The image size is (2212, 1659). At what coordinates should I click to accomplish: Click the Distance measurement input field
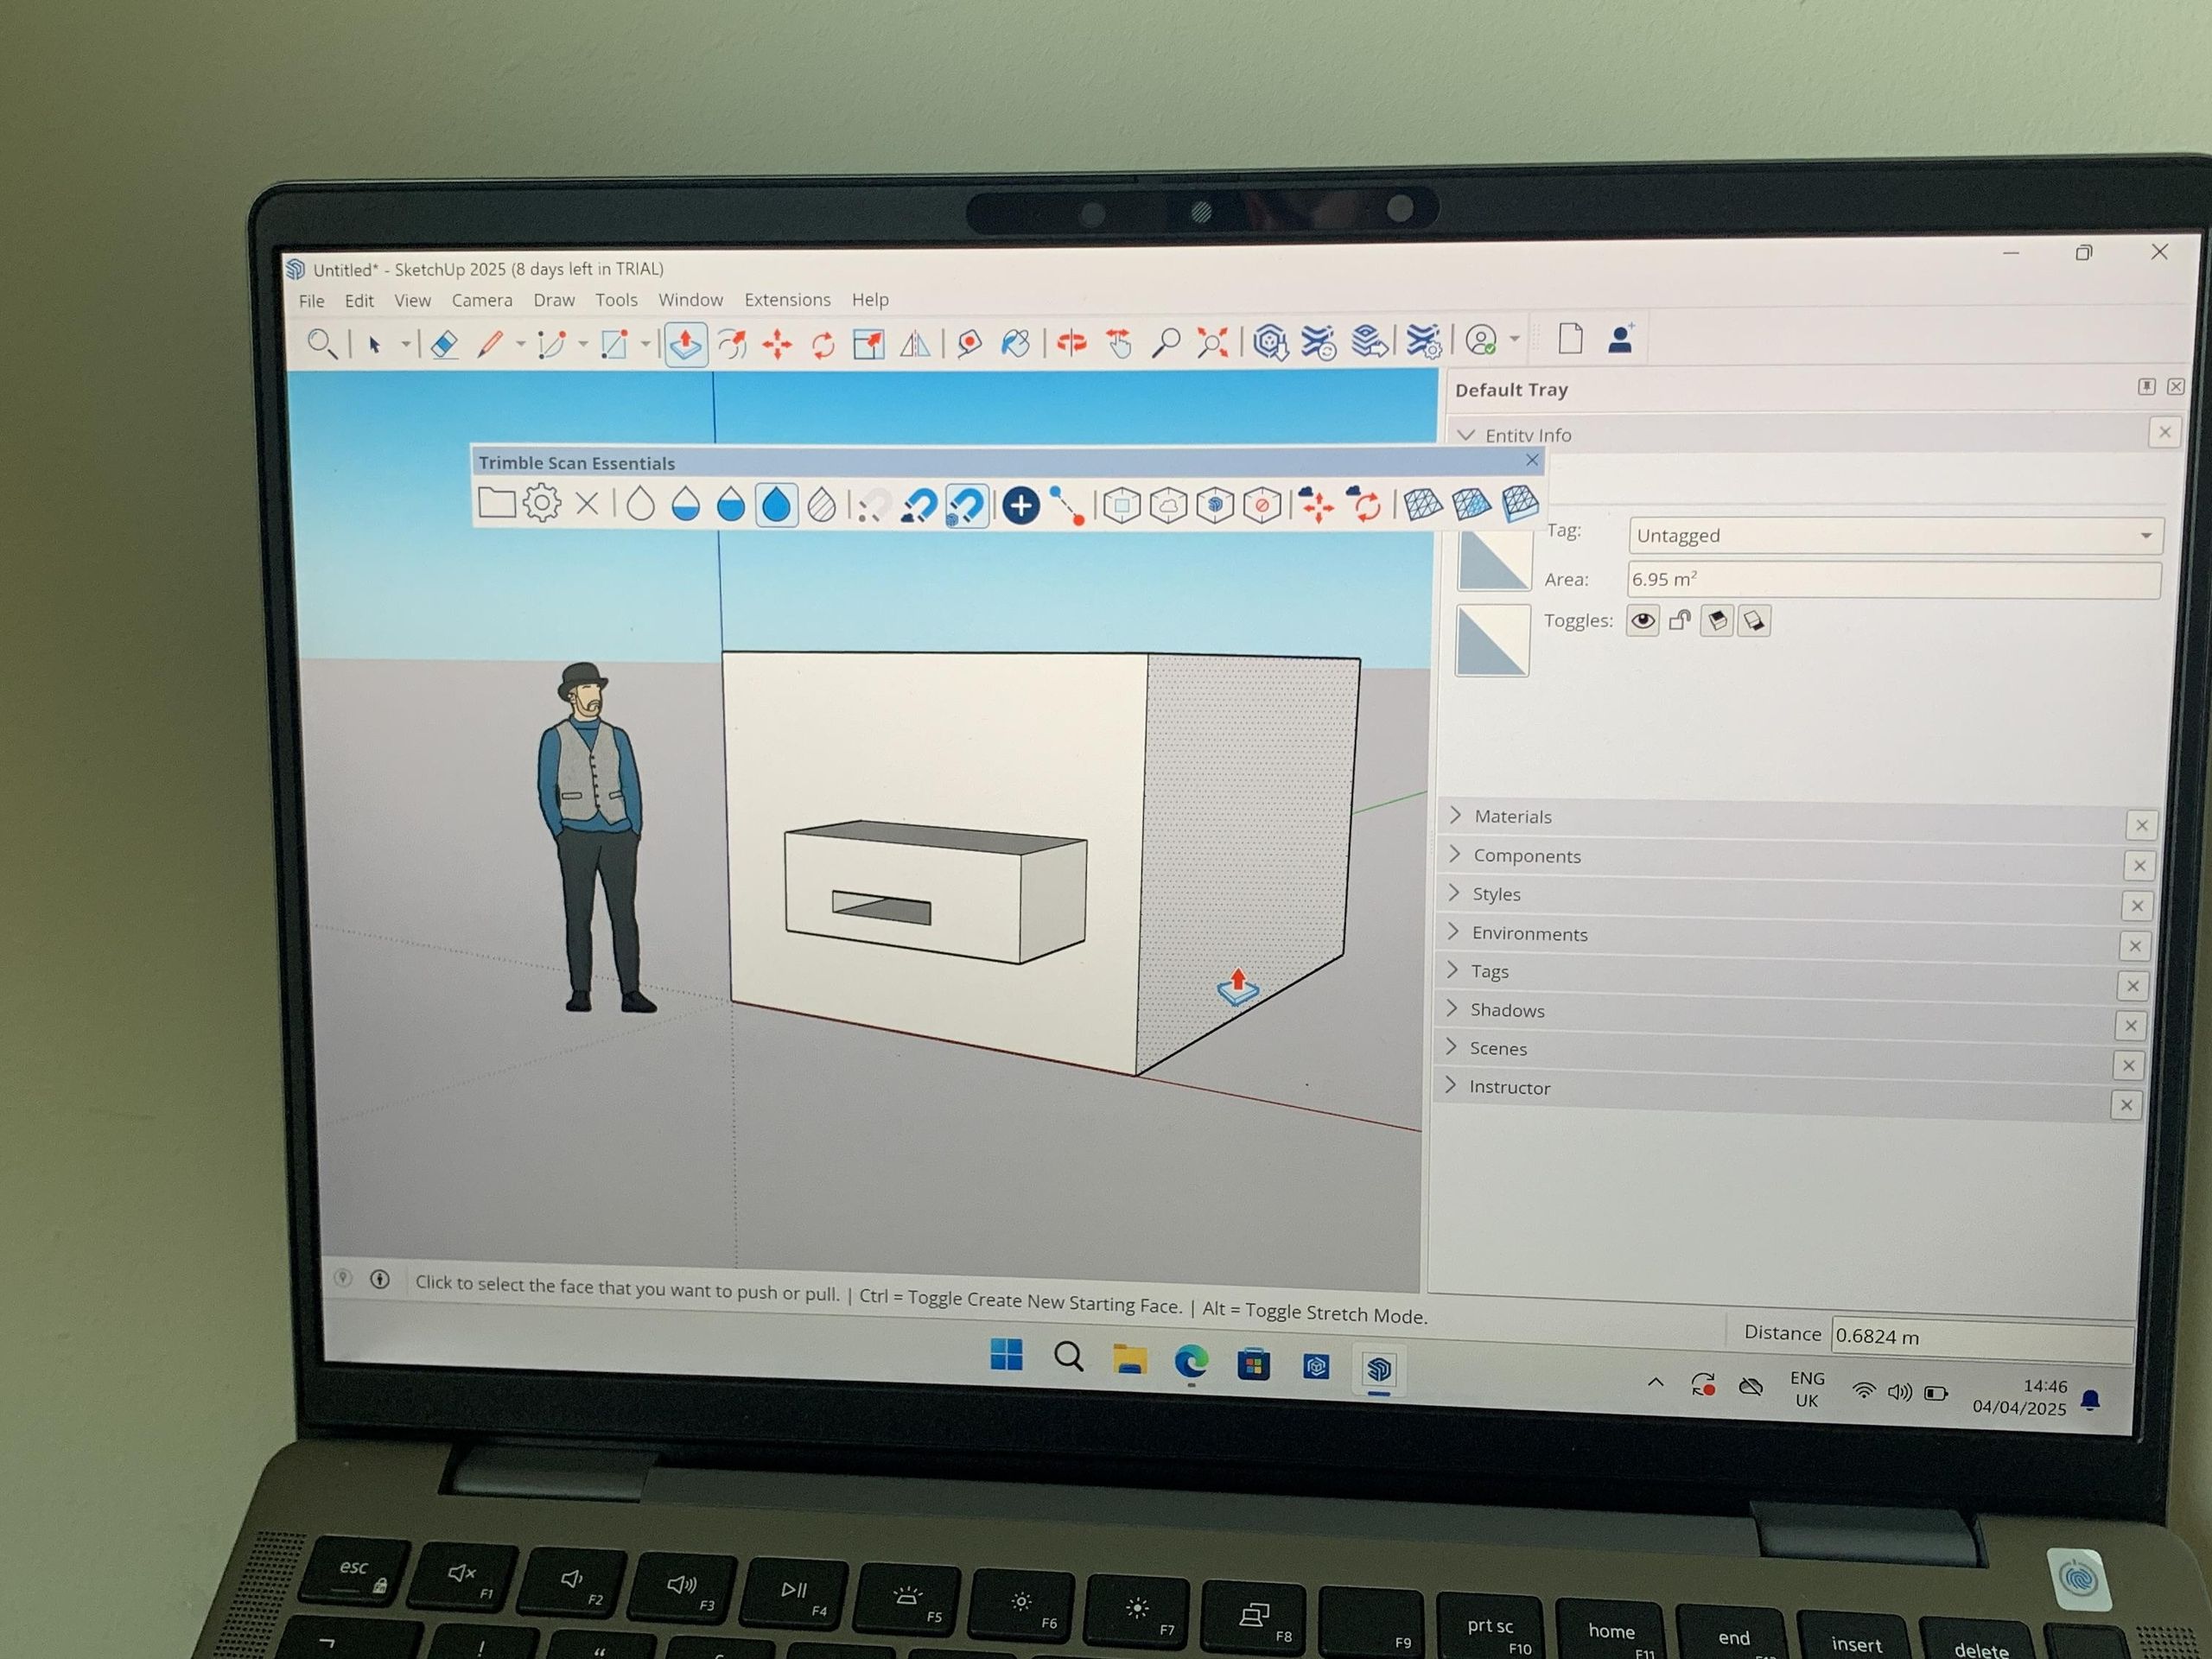1980,1337
